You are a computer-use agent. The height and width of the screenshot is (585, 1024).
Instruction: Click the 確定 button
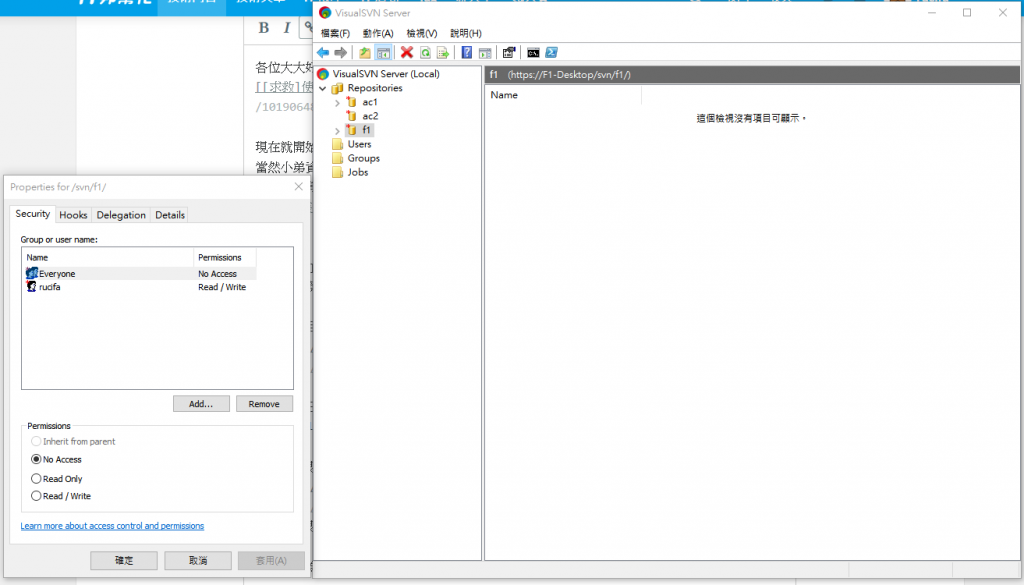[x=124, y=560]
